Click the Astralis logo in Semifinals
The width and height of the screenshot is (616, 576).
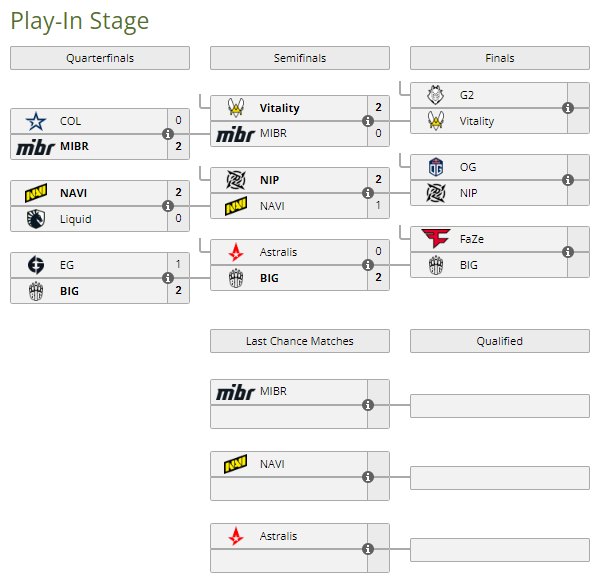(x=236, y=252)
